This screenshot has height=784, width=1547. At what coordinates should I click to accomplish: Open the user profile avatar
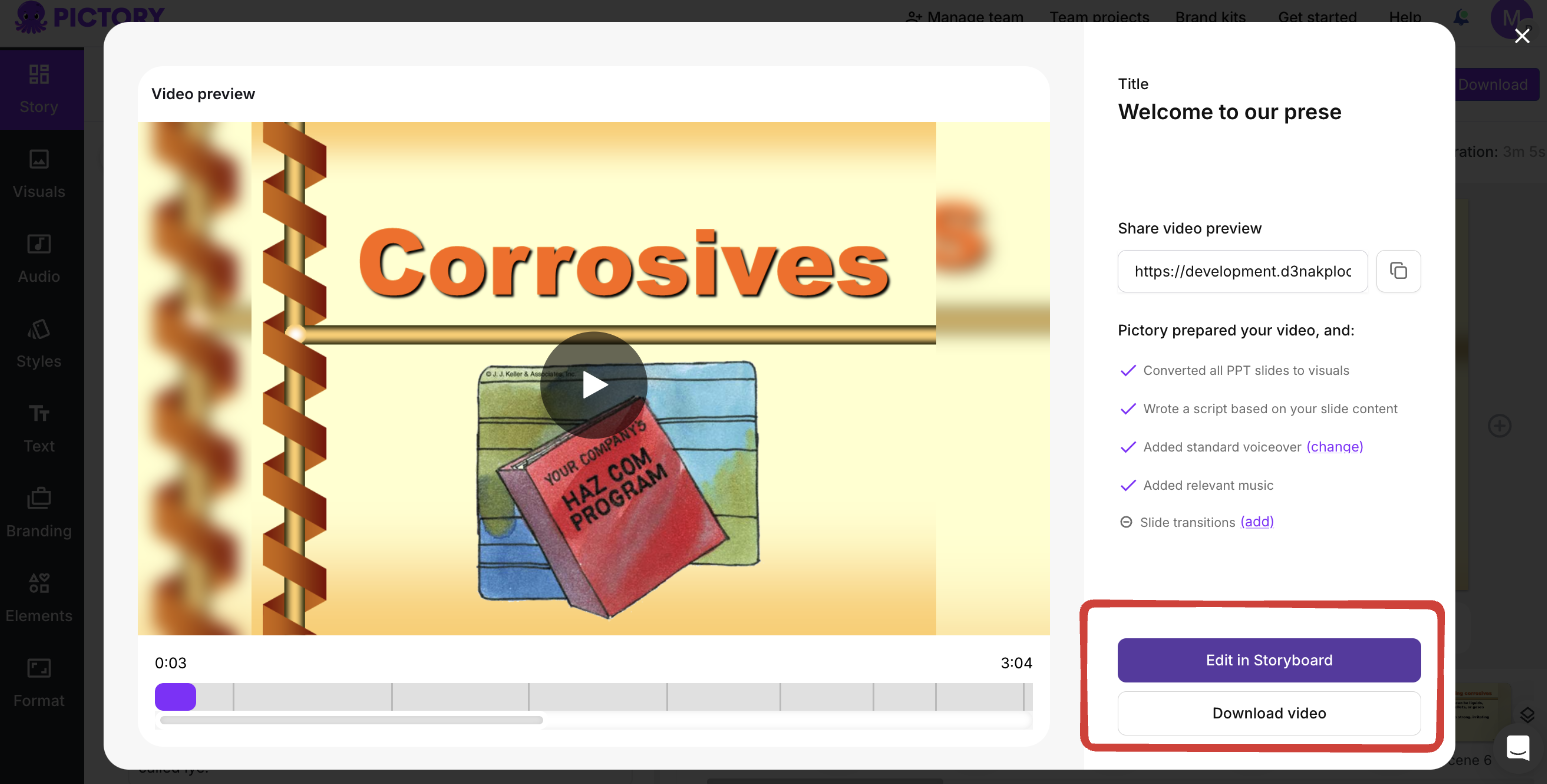tap(1512, 17)
